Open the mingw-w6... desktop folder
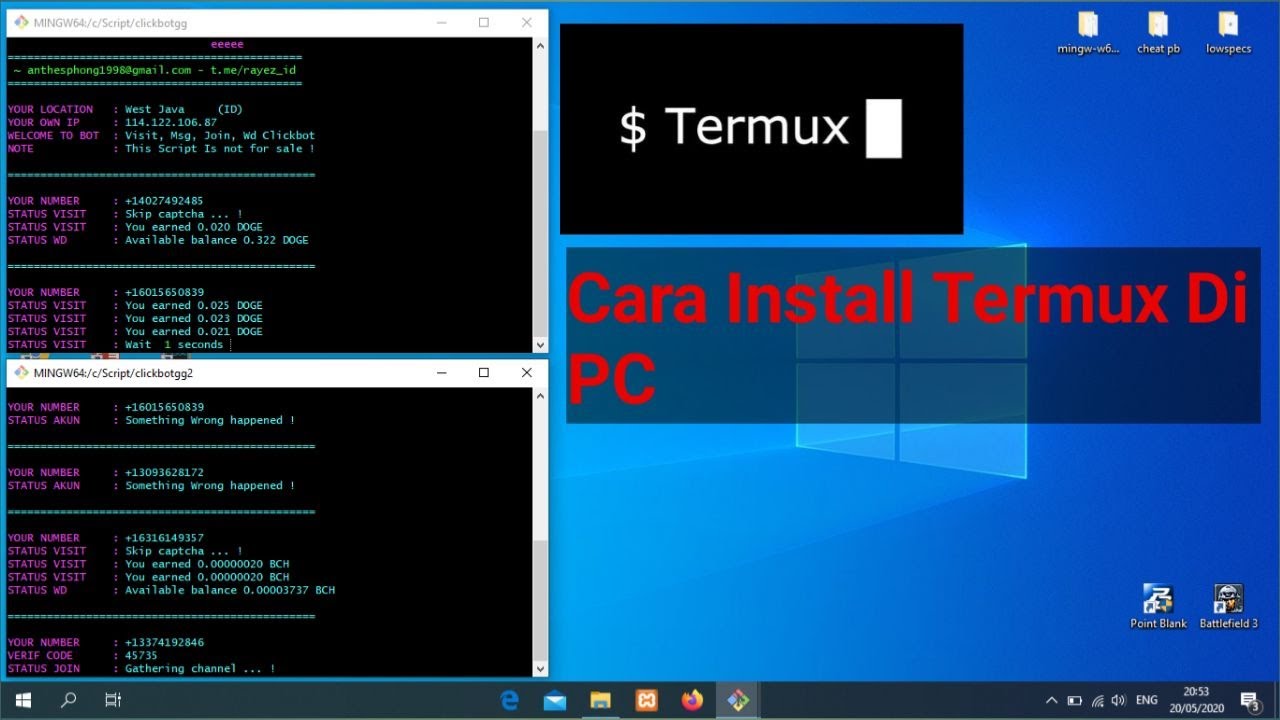This screenshot has width=1280, height=720. (1088, 32)
